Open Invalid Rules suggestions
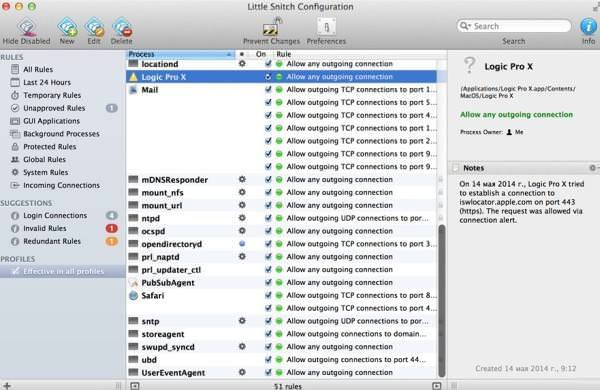600x390 pixels. [45, 228]
